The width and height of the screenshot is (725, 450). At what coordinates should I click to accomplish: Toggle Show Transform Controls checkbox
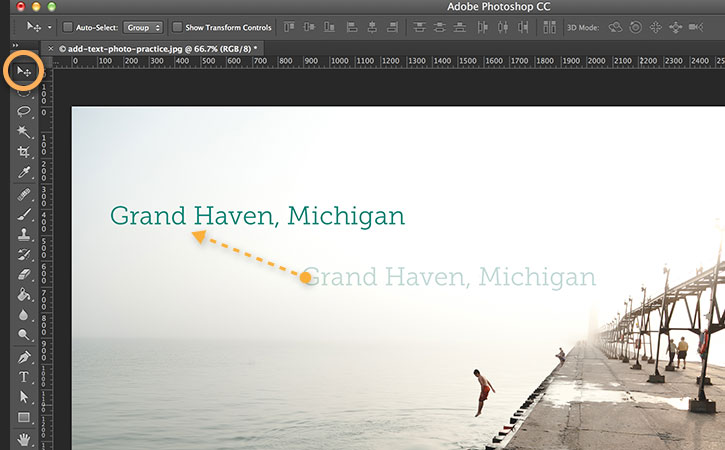(177, 27)
